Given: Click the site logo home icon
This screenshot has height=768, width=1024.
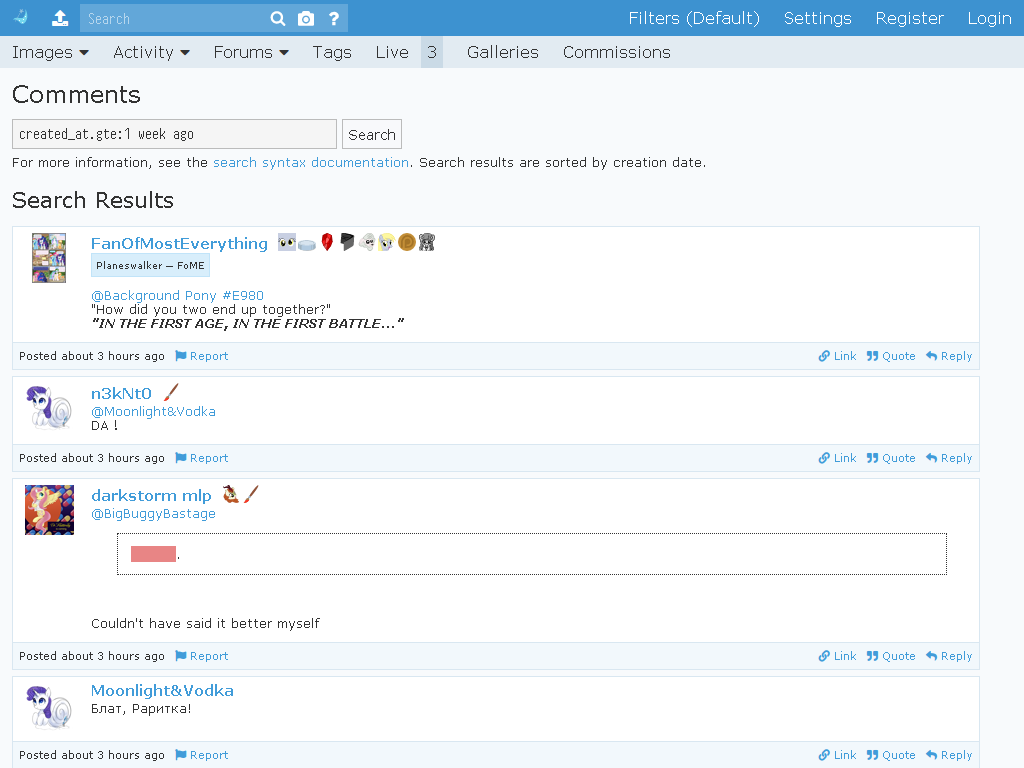Looking at the screenshot, I should pos(21,18).
